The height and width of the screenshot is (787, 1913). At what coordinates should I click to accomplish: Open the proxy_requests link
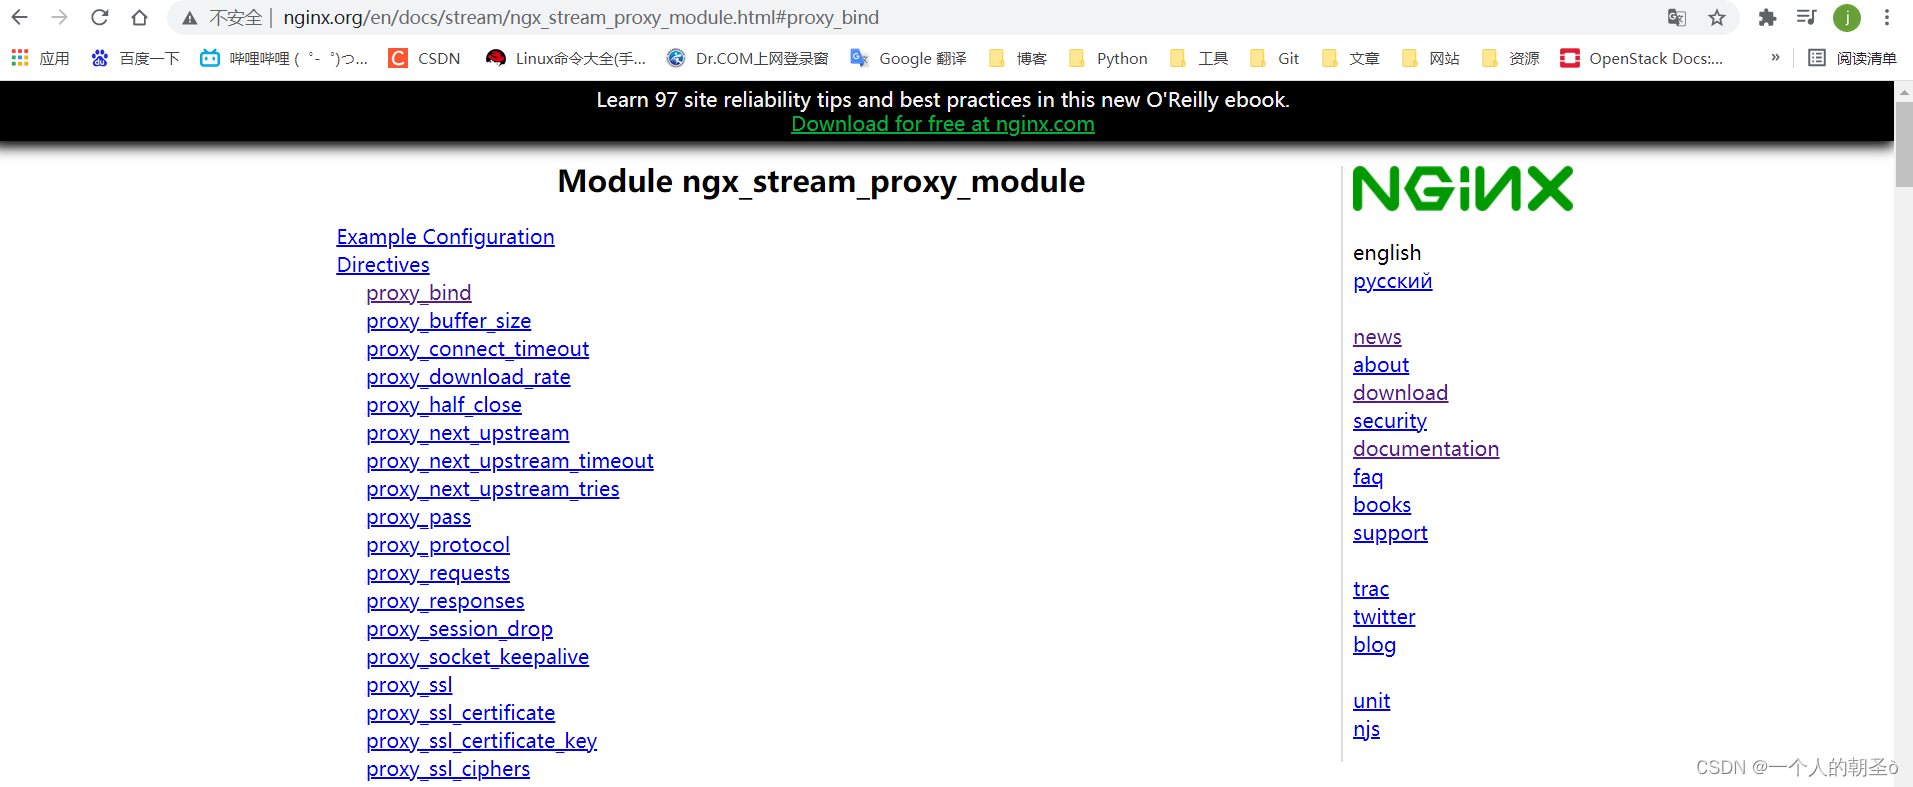click(438, 573)
